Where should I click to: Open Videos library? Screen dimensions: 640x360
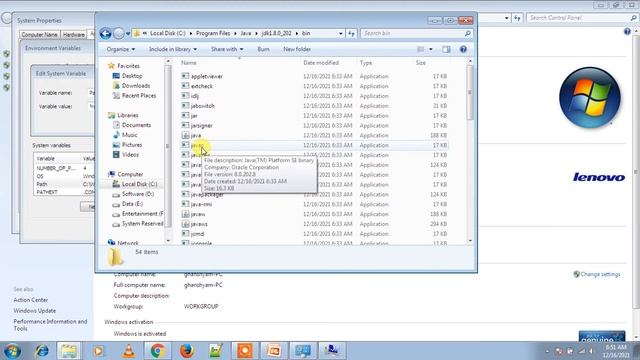130,155
